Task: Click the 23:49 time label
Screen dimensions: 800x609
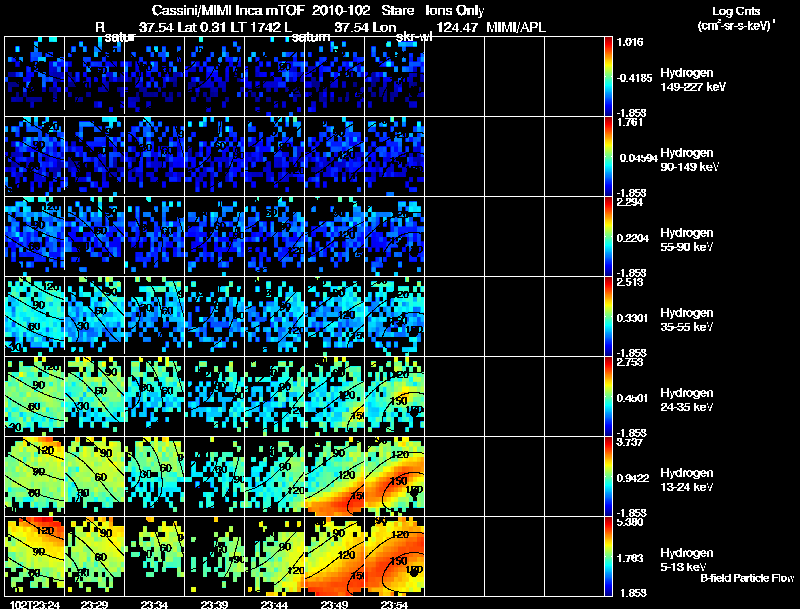Action: point(334,605)
